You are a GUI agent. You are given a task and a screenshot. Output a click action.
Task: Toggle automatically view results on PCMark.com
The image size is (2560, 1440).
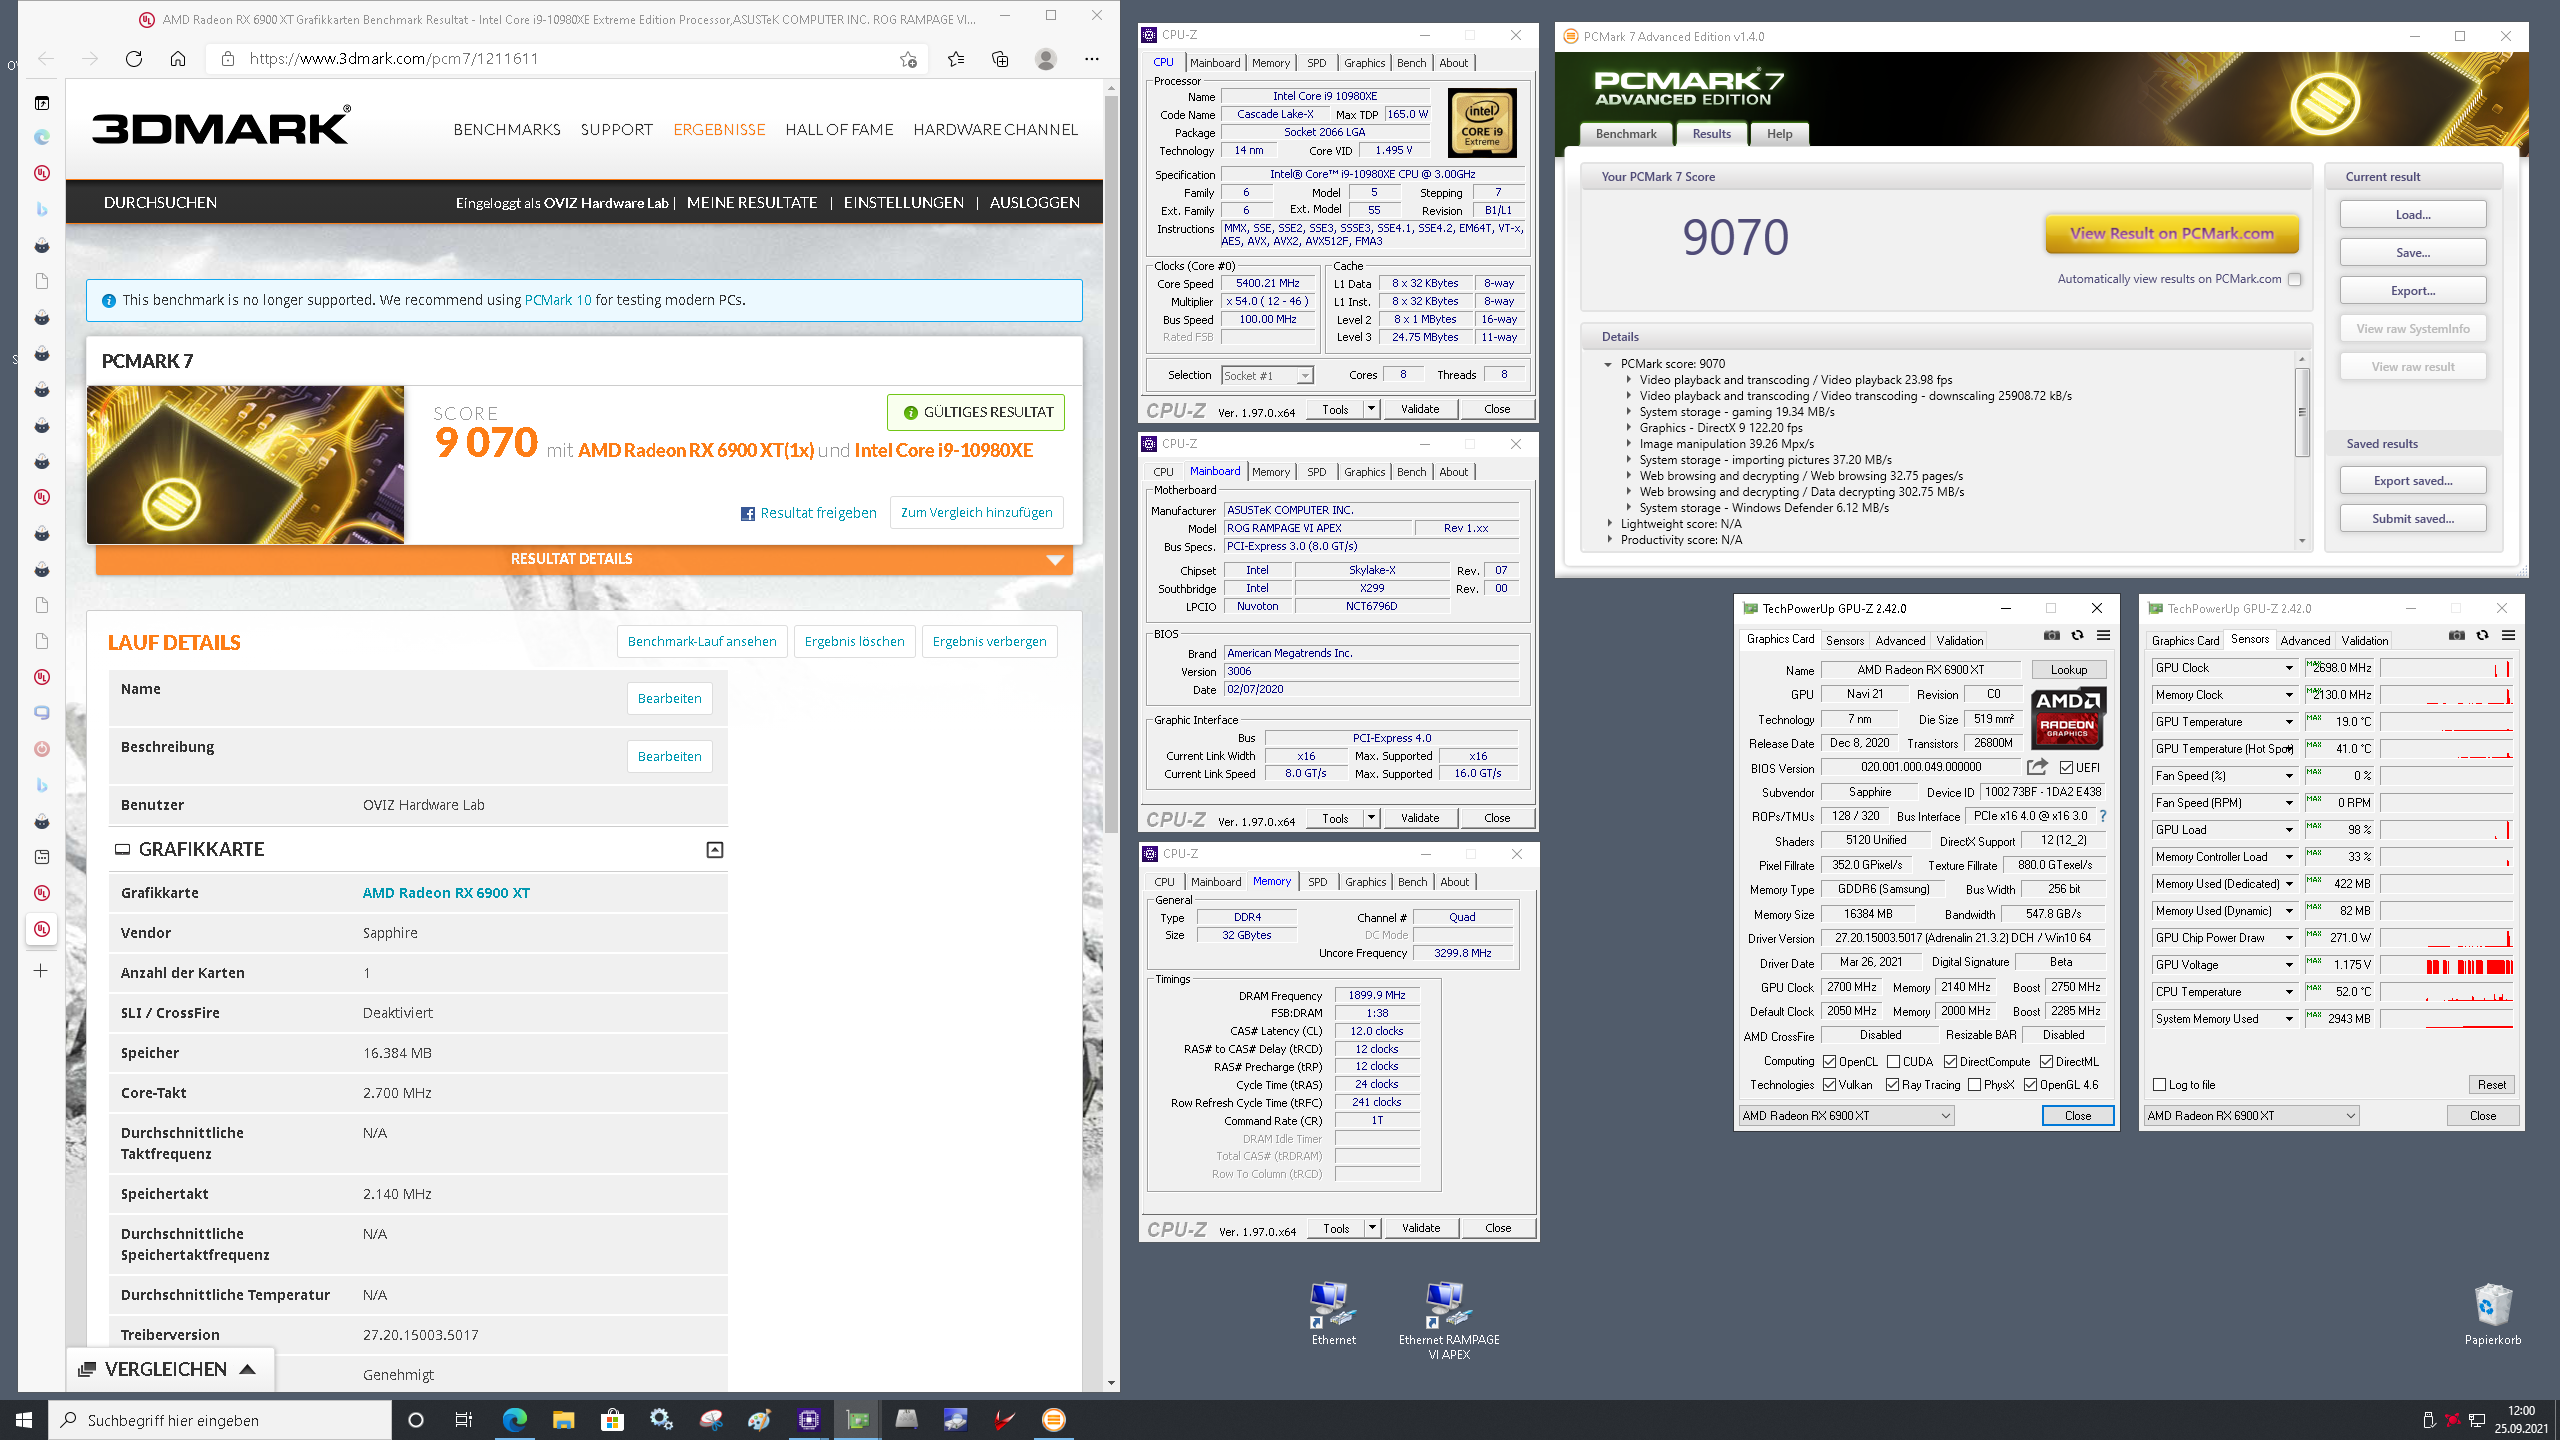pyautogui.click(x=2295, y=280)
